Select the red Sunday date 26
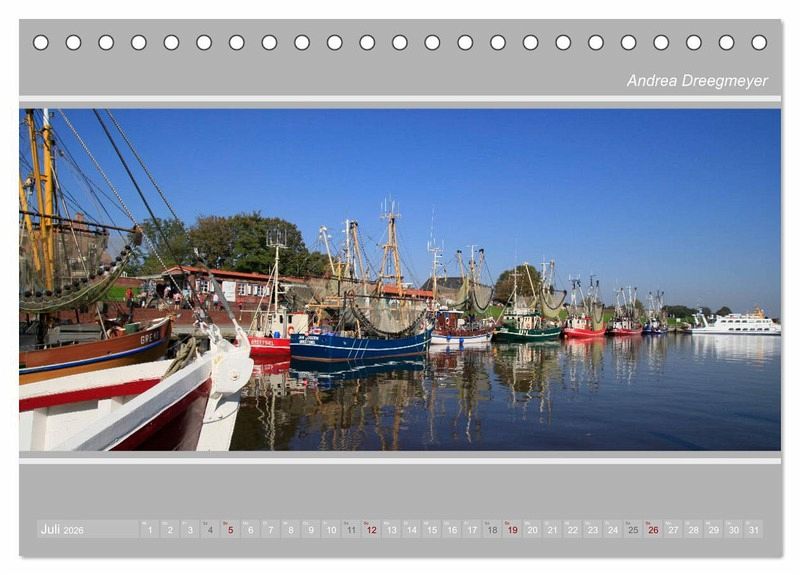Image resolution: width=800 pixels, height=575 pixels. point(654,529)
